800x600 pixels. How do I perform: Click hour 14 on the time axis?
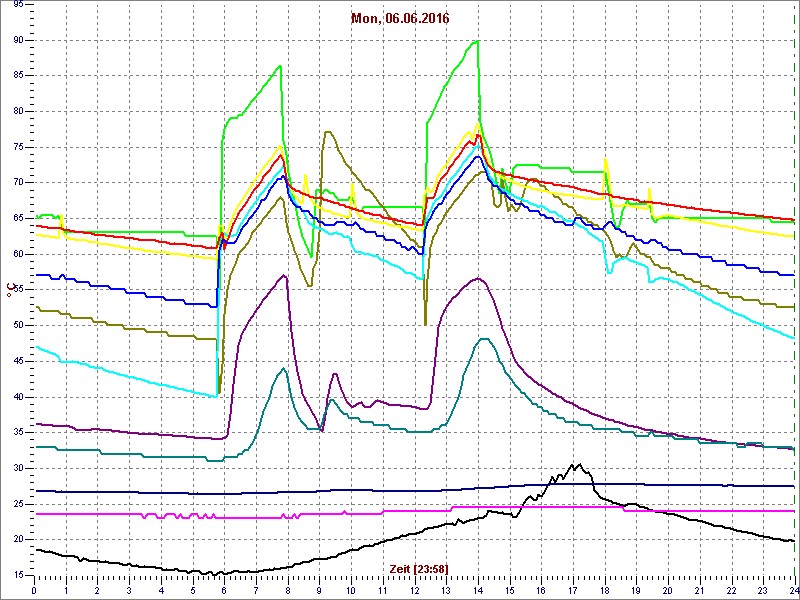[478, 589]
